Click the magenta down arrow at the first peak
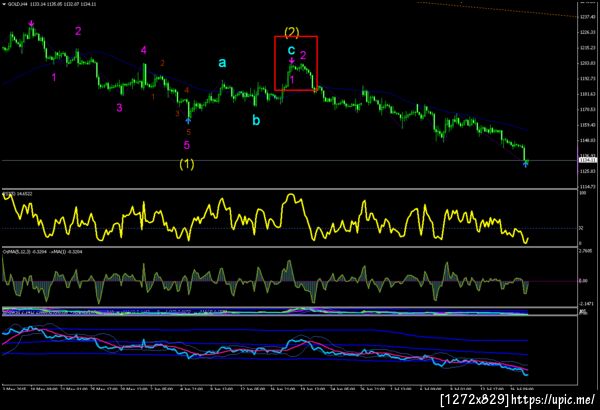The width and height of the screenshot is (600, 410). (x=31, y=23)
